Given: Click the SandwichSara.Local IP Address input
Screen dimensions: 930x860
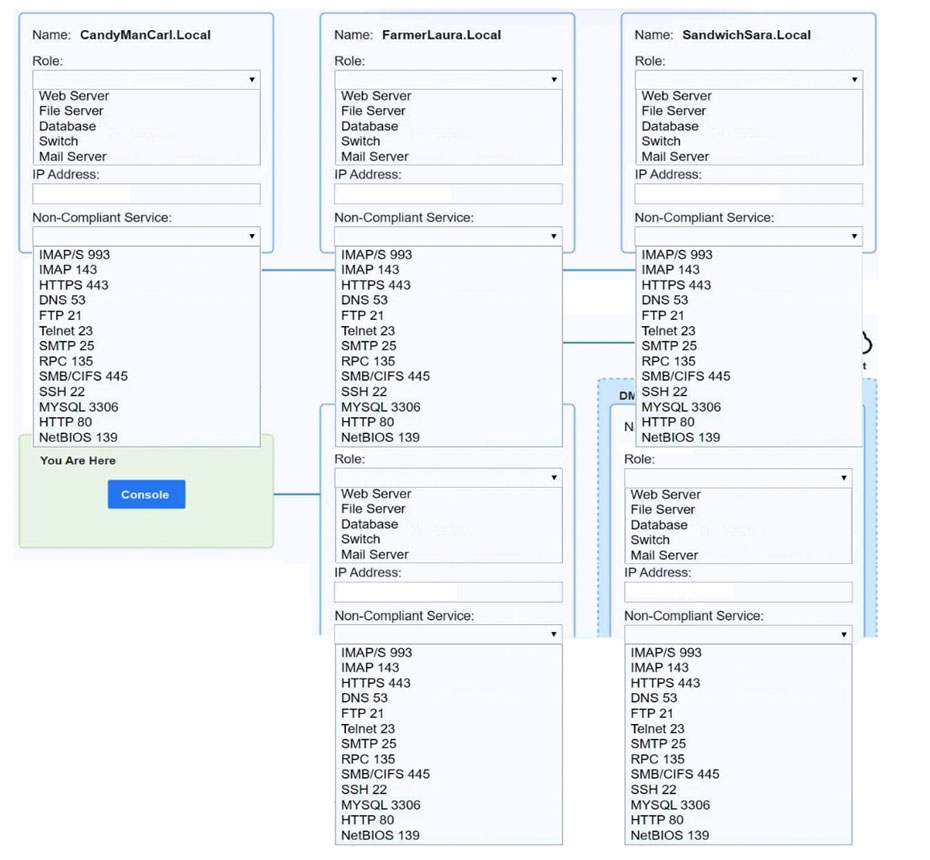Looking at the screenshot, I should (x=748, y=194).
